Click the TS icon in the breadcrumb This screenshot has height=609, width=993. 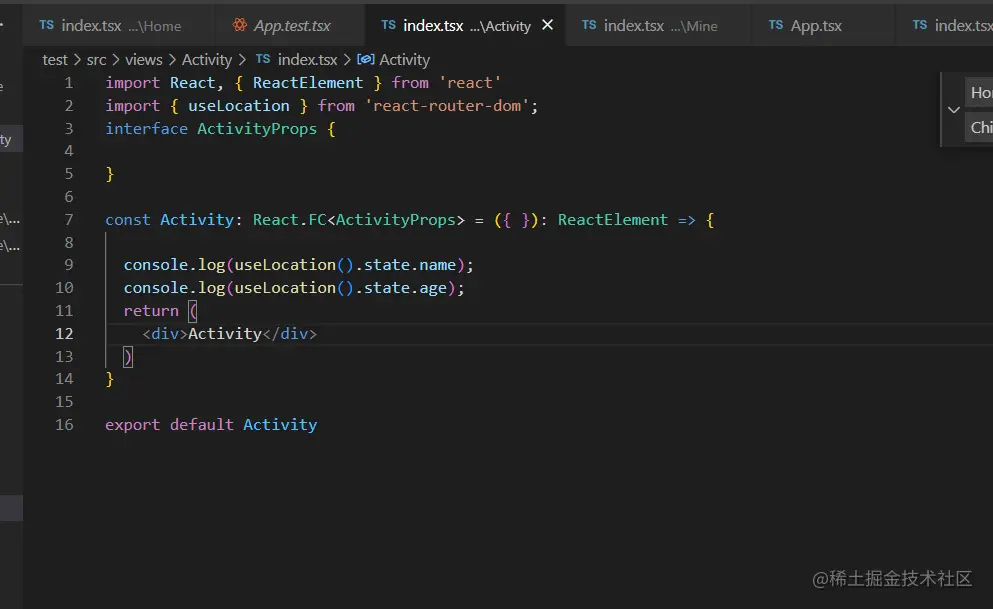coord(263,59)
